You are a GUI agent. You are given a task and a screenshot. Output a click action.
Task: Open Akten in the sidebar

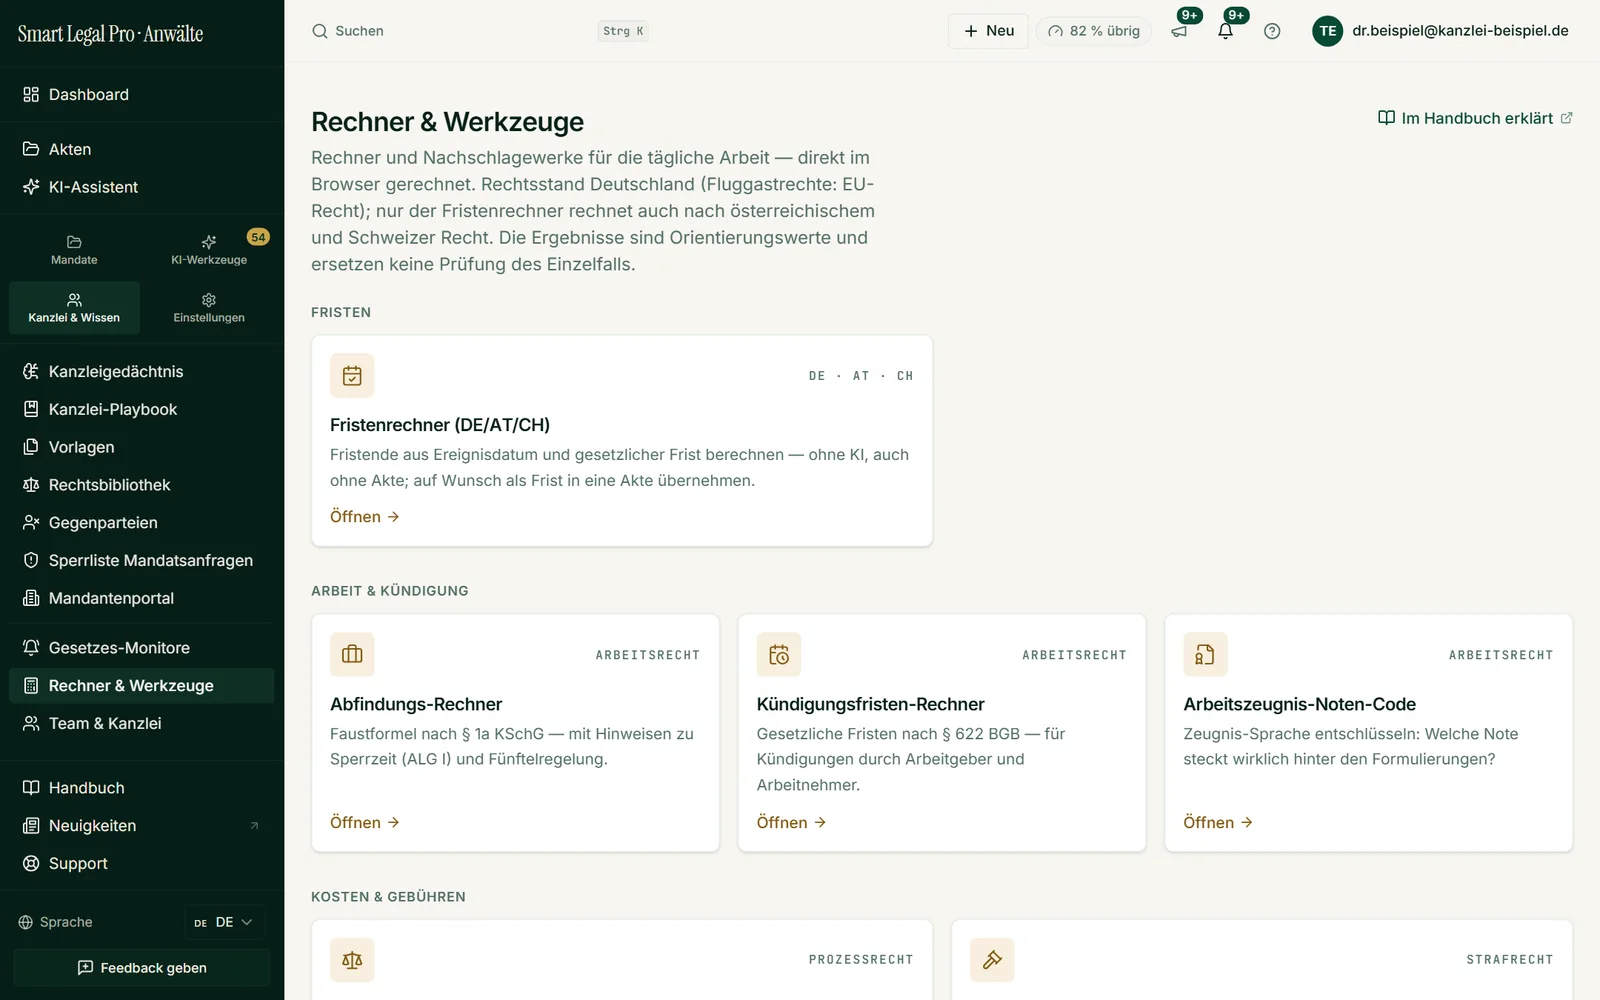tap(142, 149)
